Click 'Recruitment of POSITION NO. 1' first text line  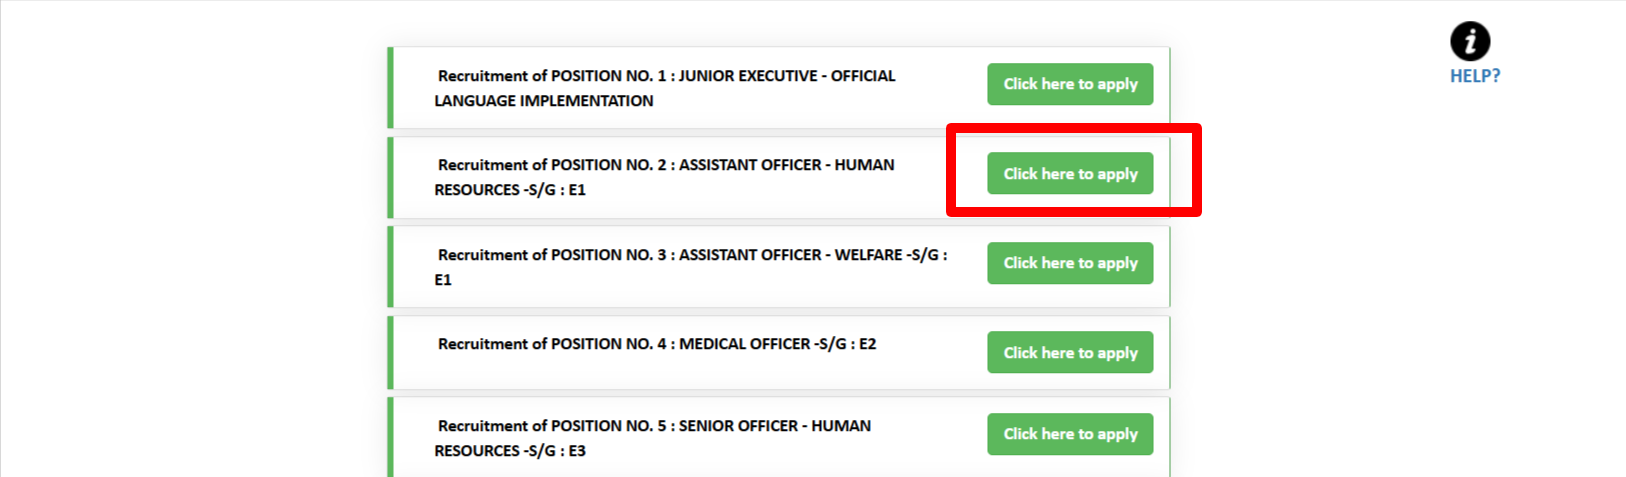(666, 76)
